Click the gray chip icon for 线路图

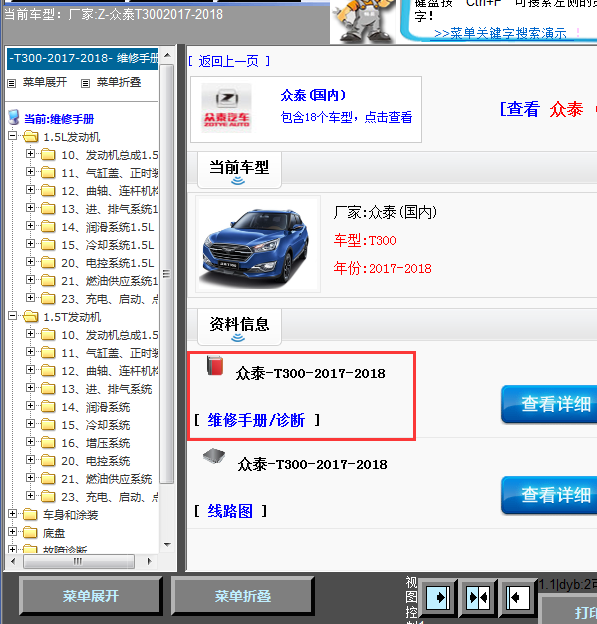coord(214,456)
